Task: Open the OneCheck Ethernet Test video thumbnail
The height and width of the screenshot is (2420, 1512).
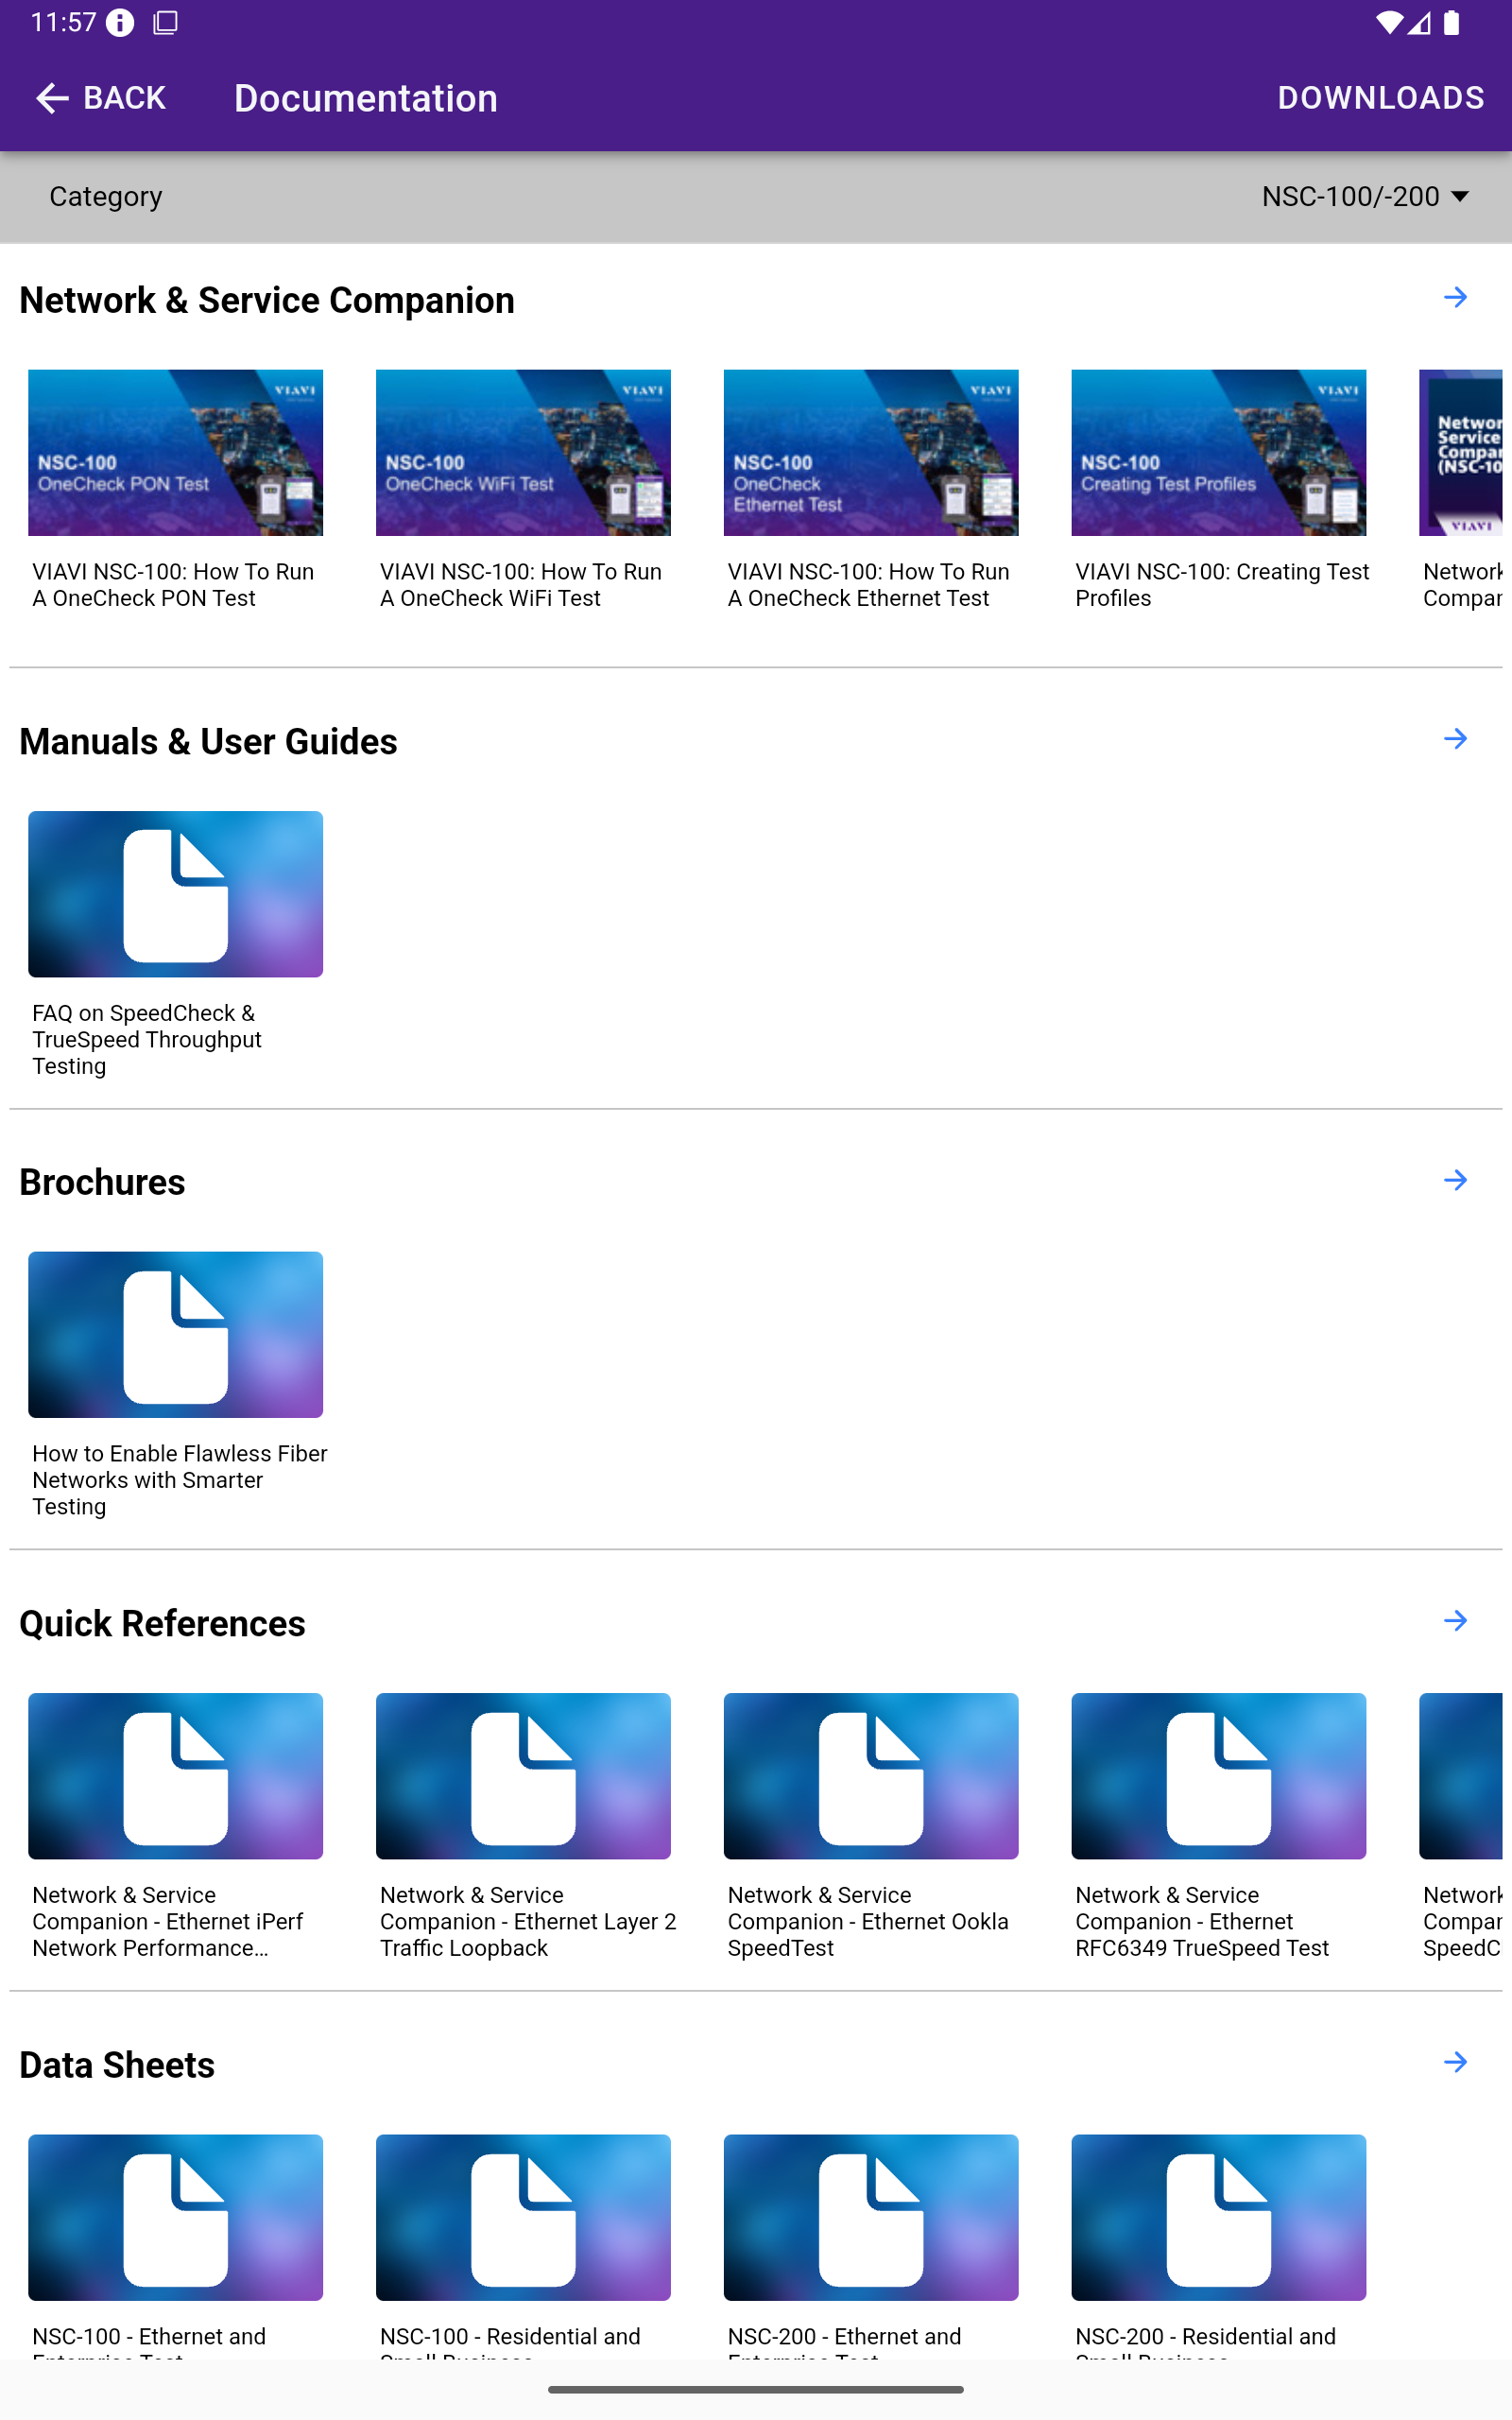Action: [x=871, y=452]
